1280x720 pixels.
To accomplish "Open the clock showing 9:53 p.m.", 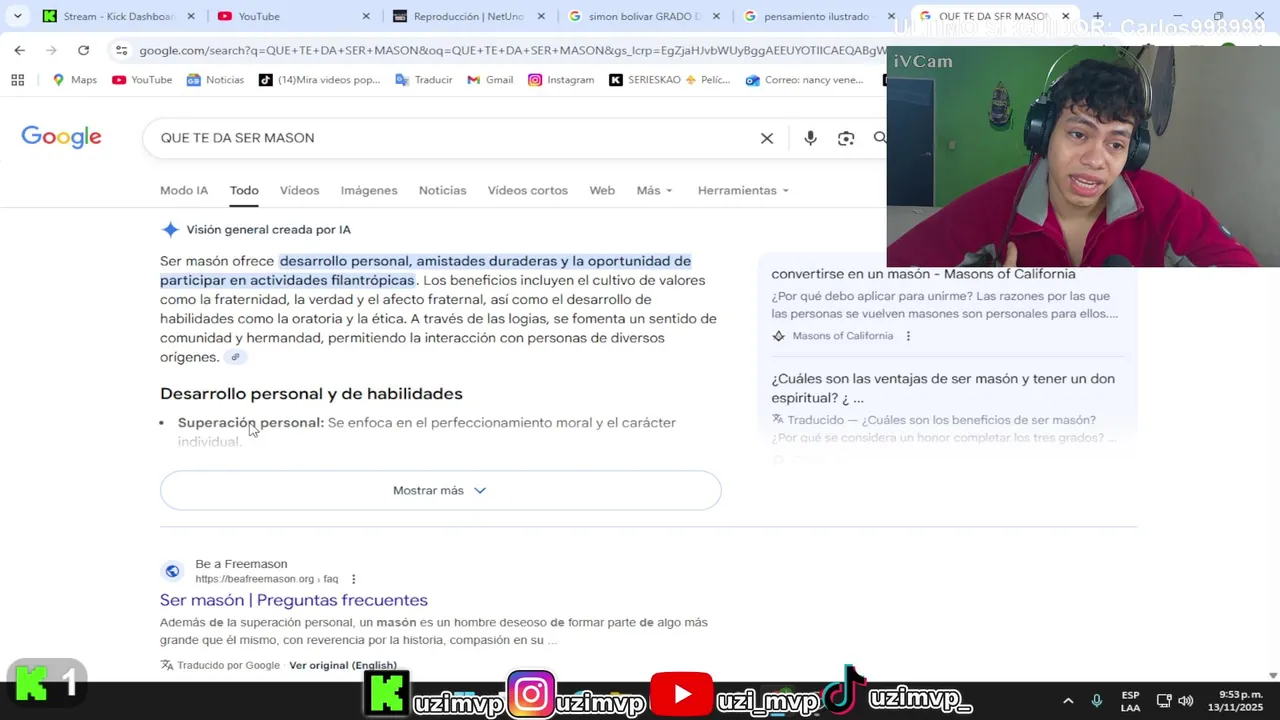I will click(1234, 701).
